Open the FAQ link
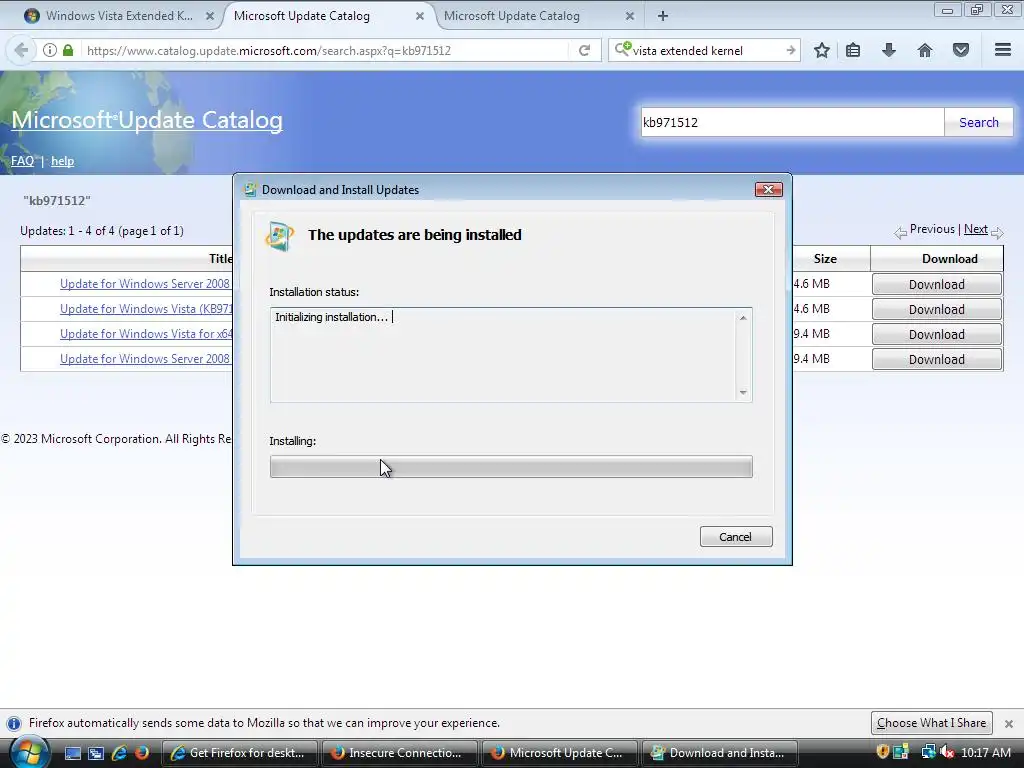 pyautogui.click(x=22, y=161)
